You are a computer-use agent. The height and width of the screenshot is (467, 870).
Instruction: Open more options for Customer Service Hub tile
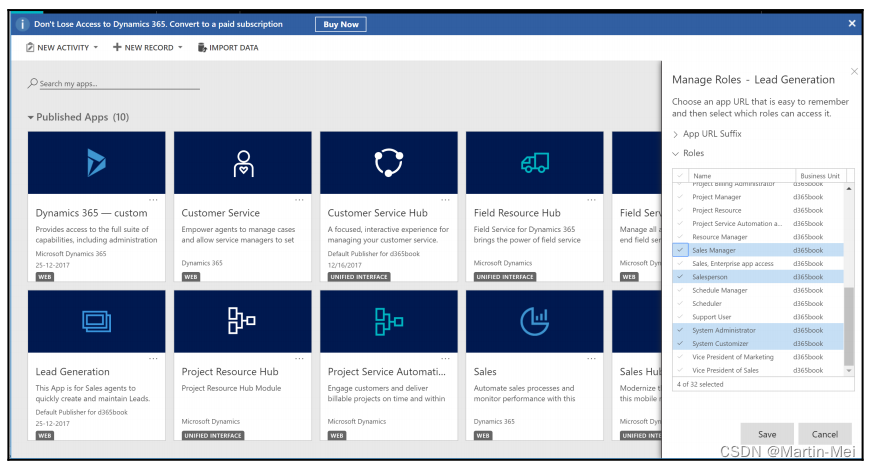(445, 200)
